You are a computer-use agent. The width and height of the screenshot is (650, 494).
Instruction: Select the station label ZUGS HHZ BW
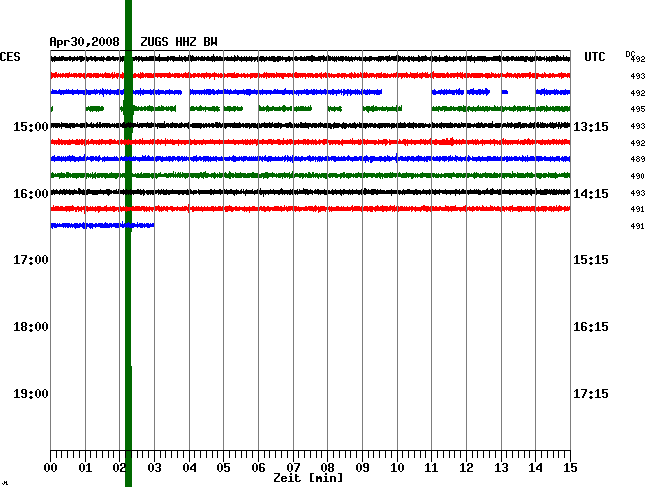tap(179, 42)
